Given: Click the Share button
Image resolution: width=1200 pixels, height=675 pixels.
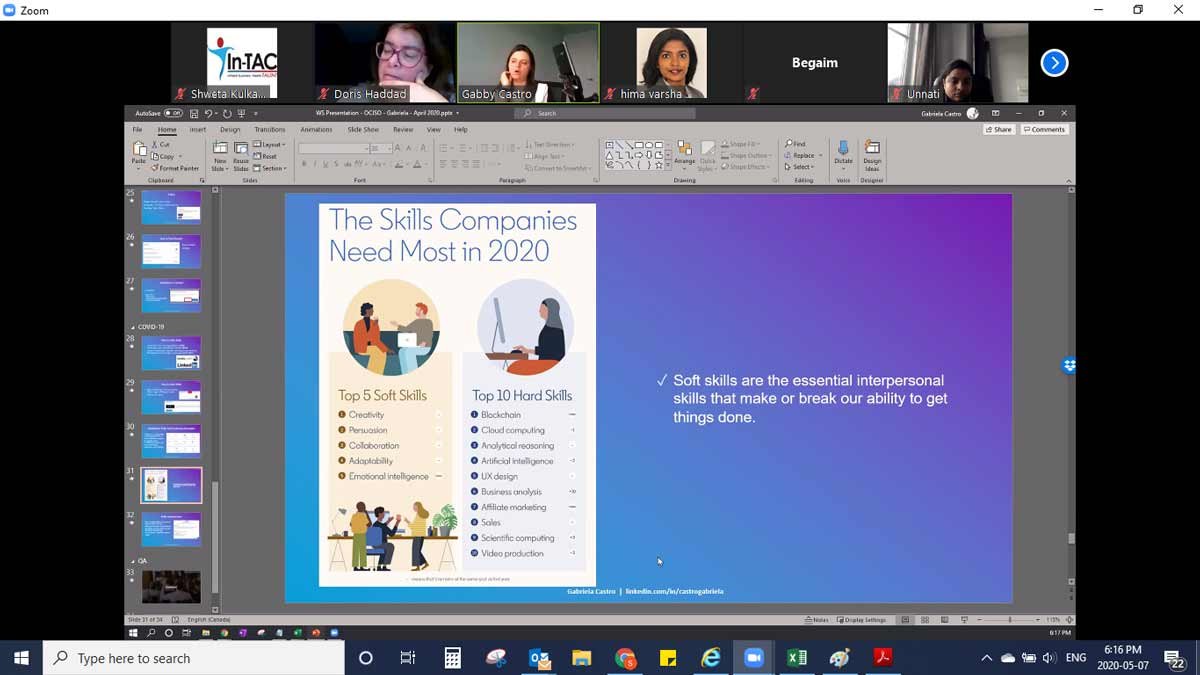Looking at the screenshot, I should 998,130.
